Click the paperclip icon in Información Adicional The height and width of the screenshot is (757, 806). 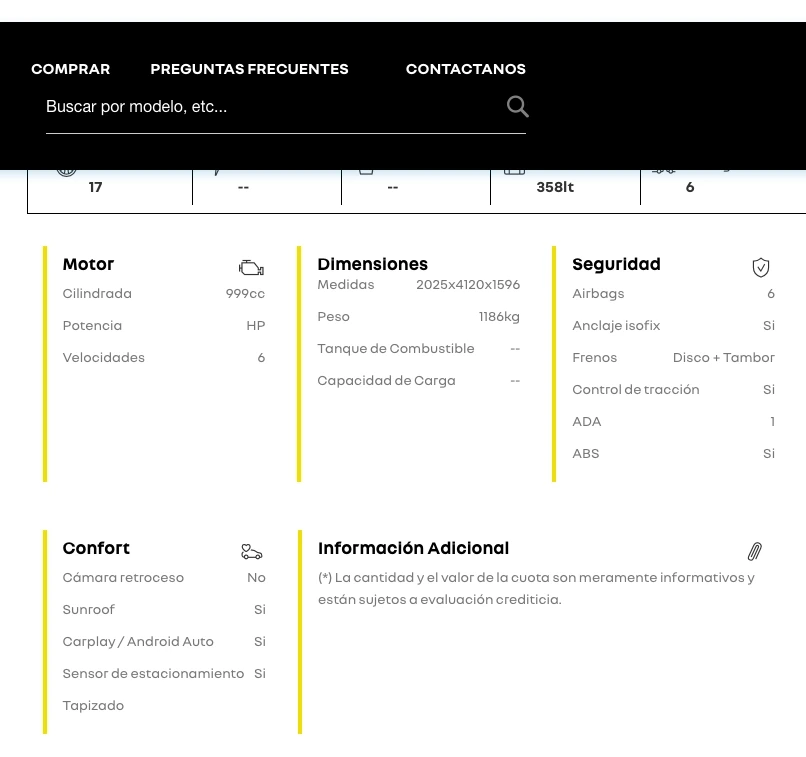coord(755,551)
